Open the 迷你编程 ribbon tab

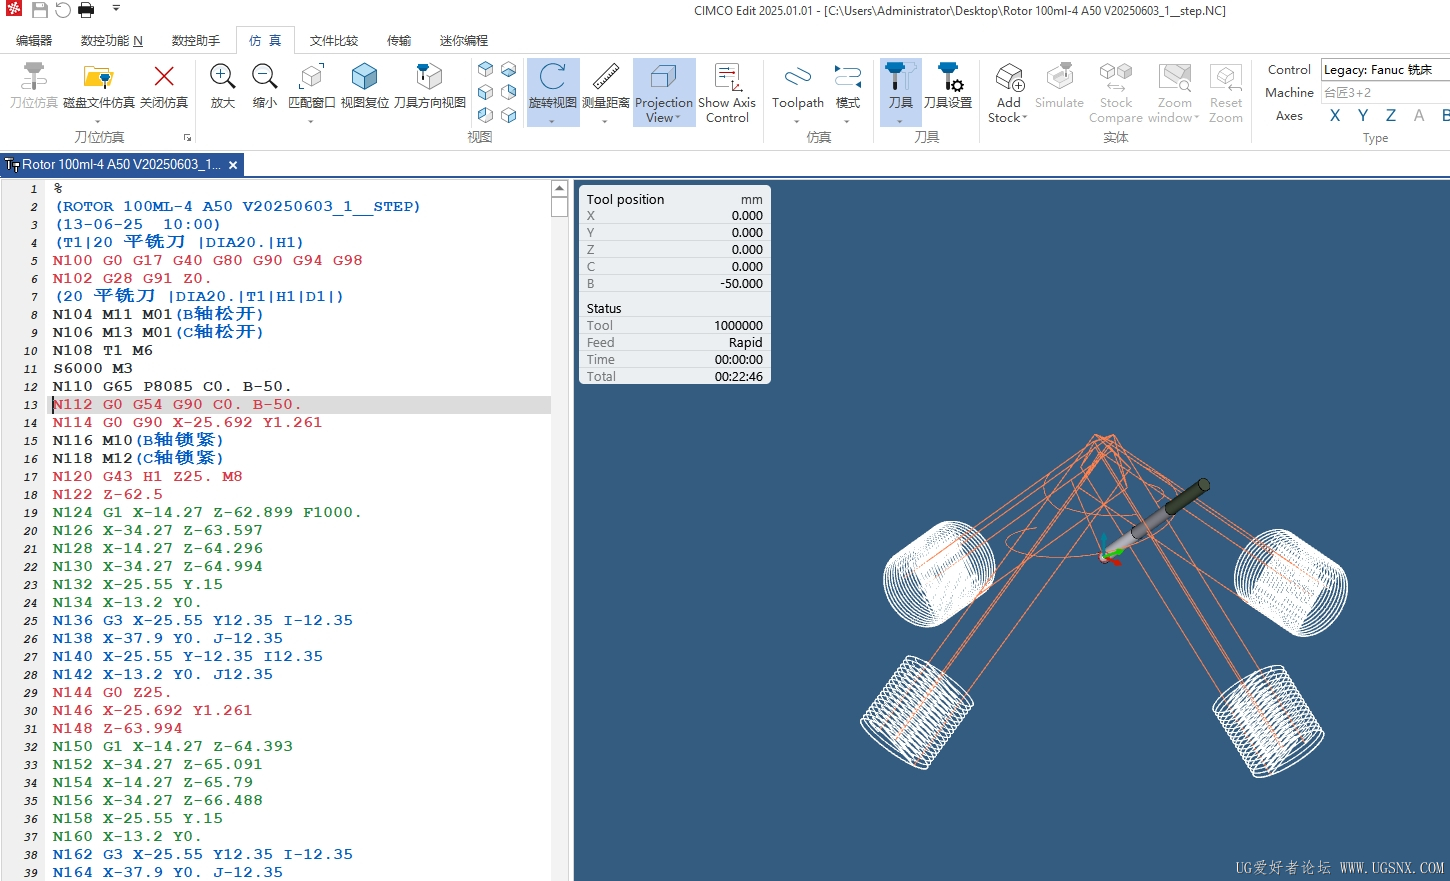(x=464, y=41)
